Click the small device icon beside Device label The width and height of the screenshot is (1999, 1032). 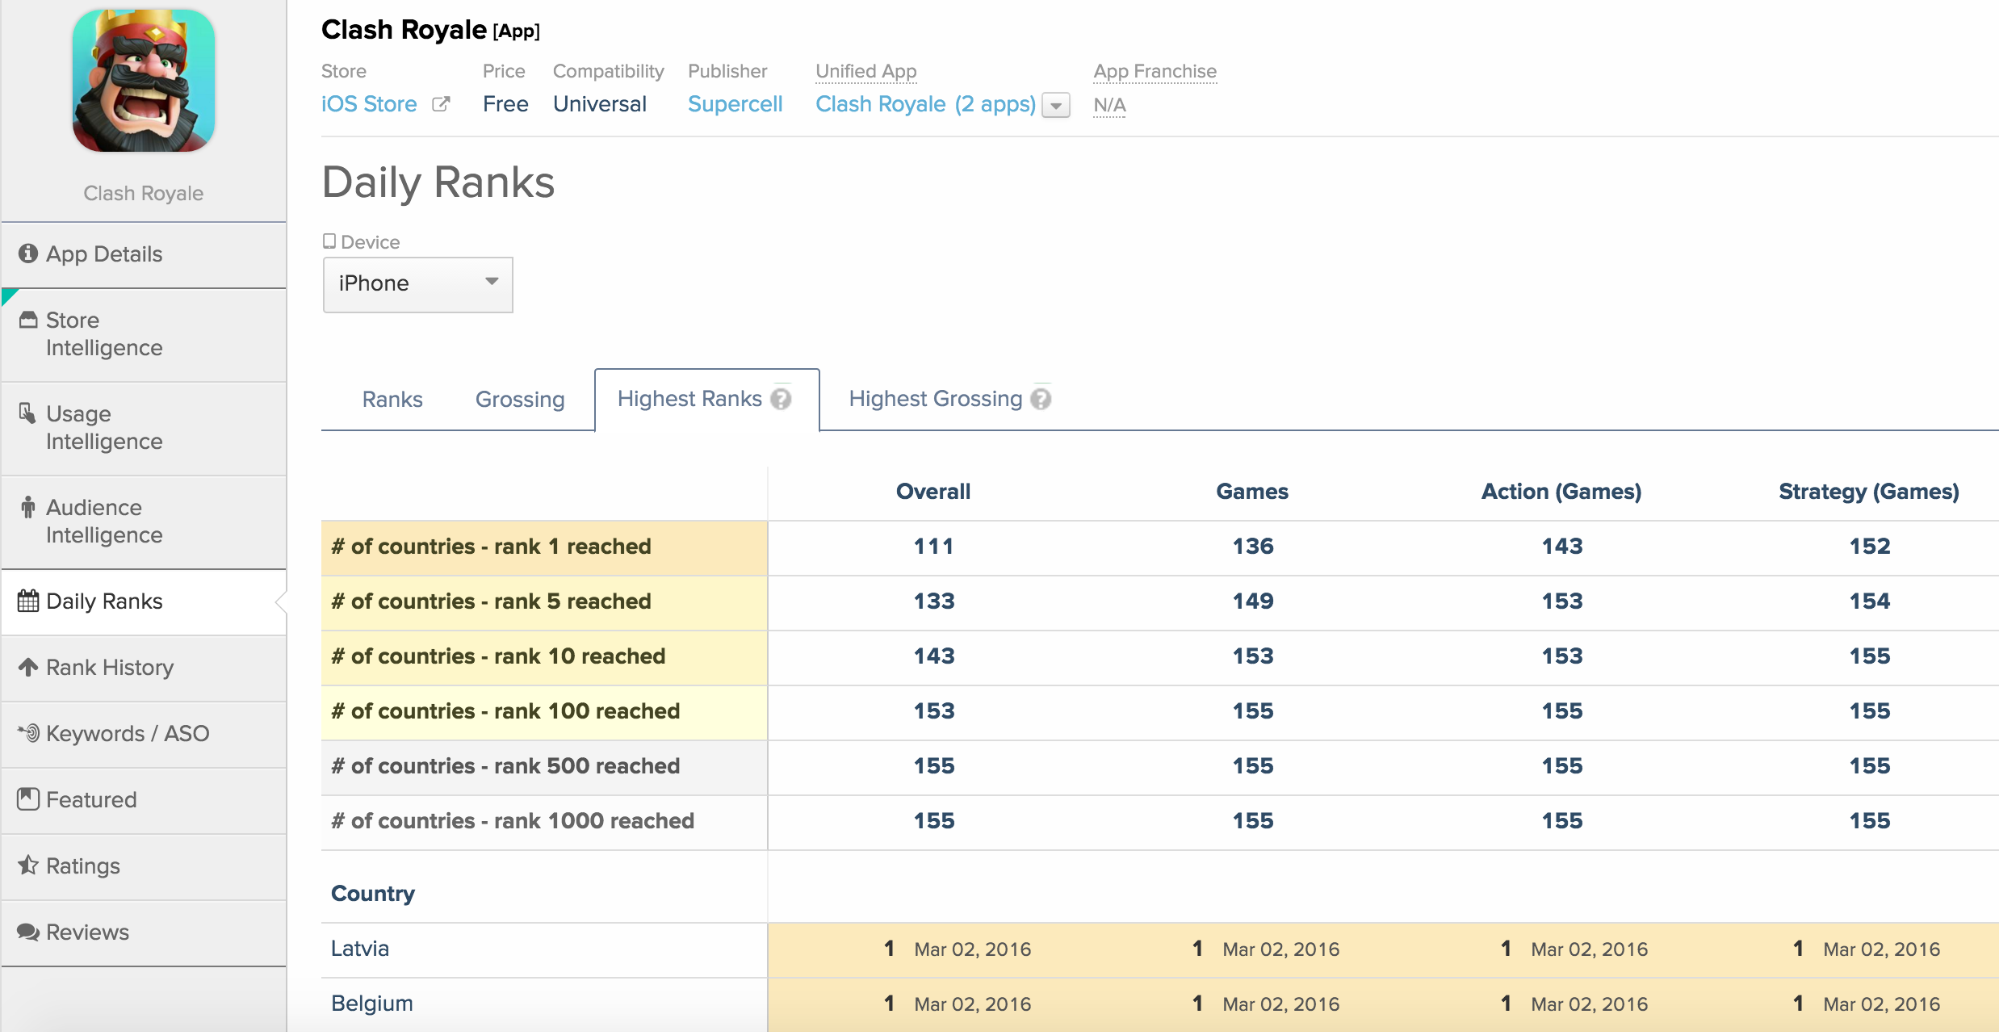click(x=329, y=241)
